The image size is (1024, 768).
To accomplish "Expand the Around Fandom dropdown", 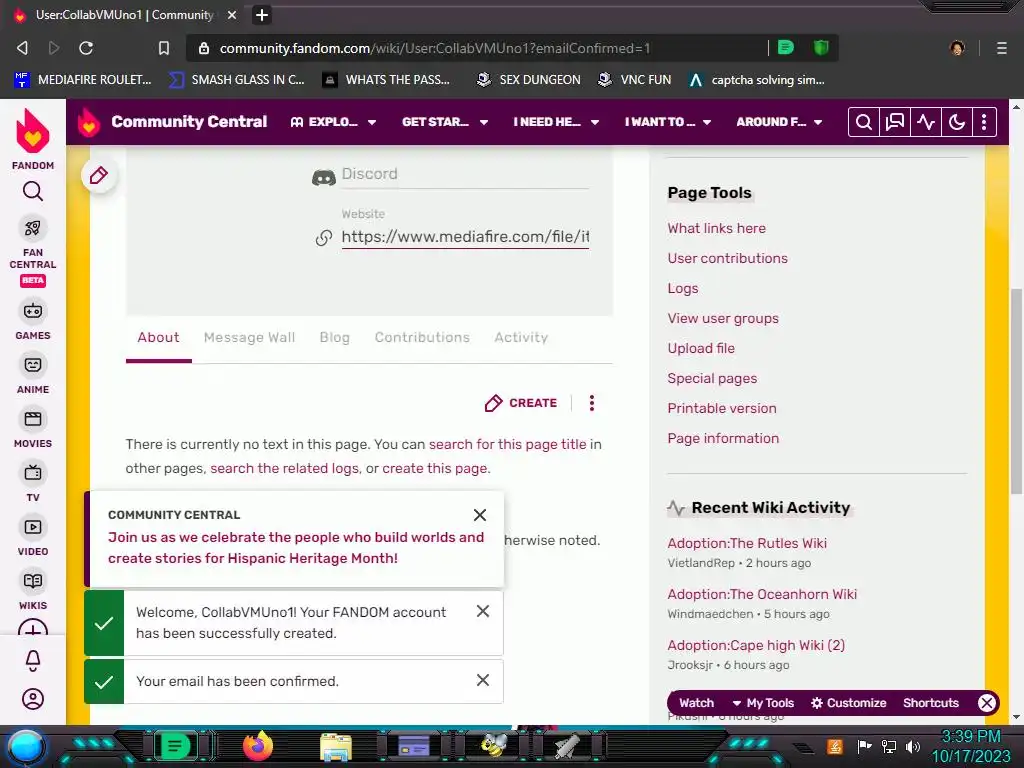I will pos(779,122).
